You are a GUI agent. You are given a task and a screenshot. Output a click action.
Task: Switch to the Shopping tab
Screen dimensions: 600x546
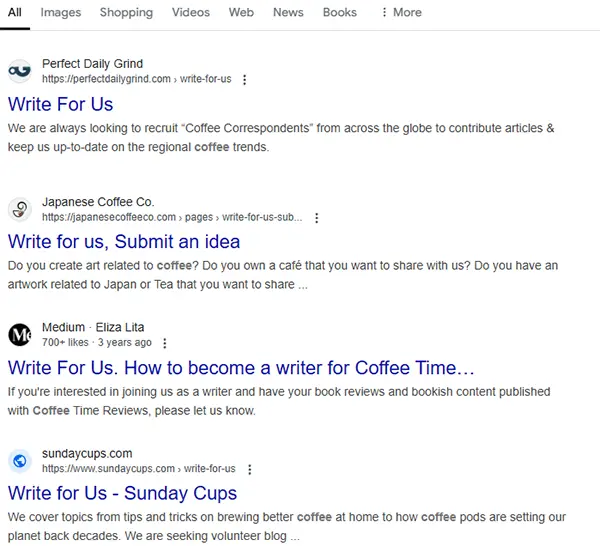tap(126, 13)
